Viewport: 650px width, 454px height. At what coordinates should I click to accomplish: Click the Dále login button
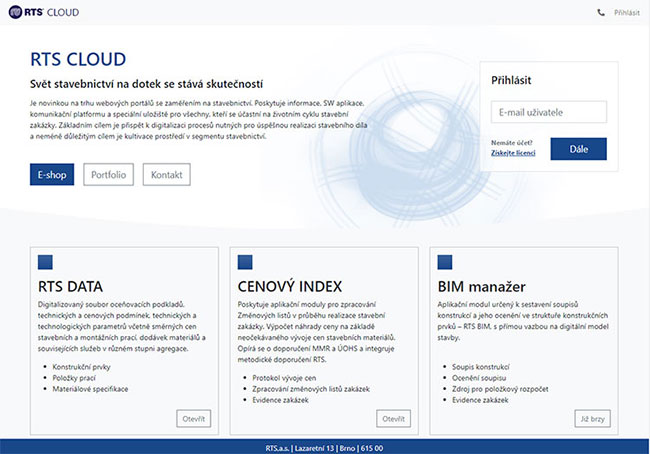tap(579, 149)
